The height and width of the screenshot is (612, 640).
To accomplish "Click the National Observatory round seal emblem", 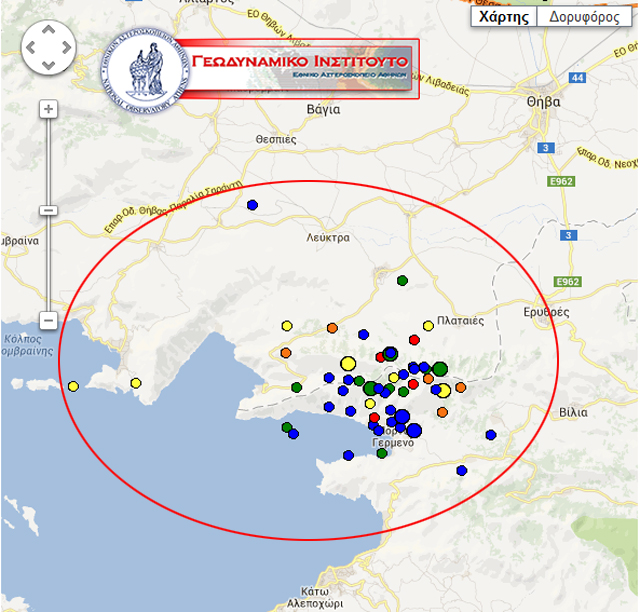I will coord(146,70).
